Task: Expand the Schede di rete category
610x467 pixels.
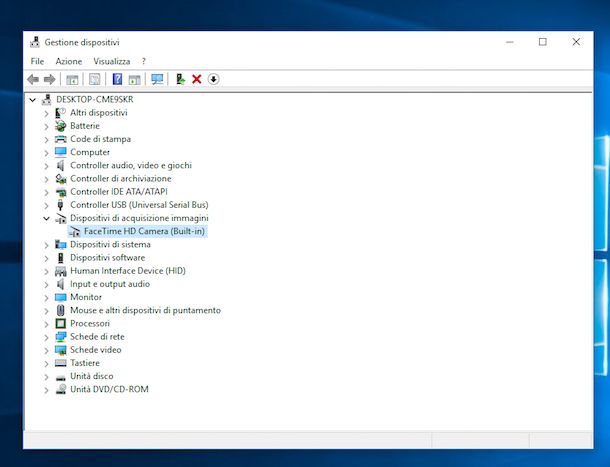Action: 47,337
